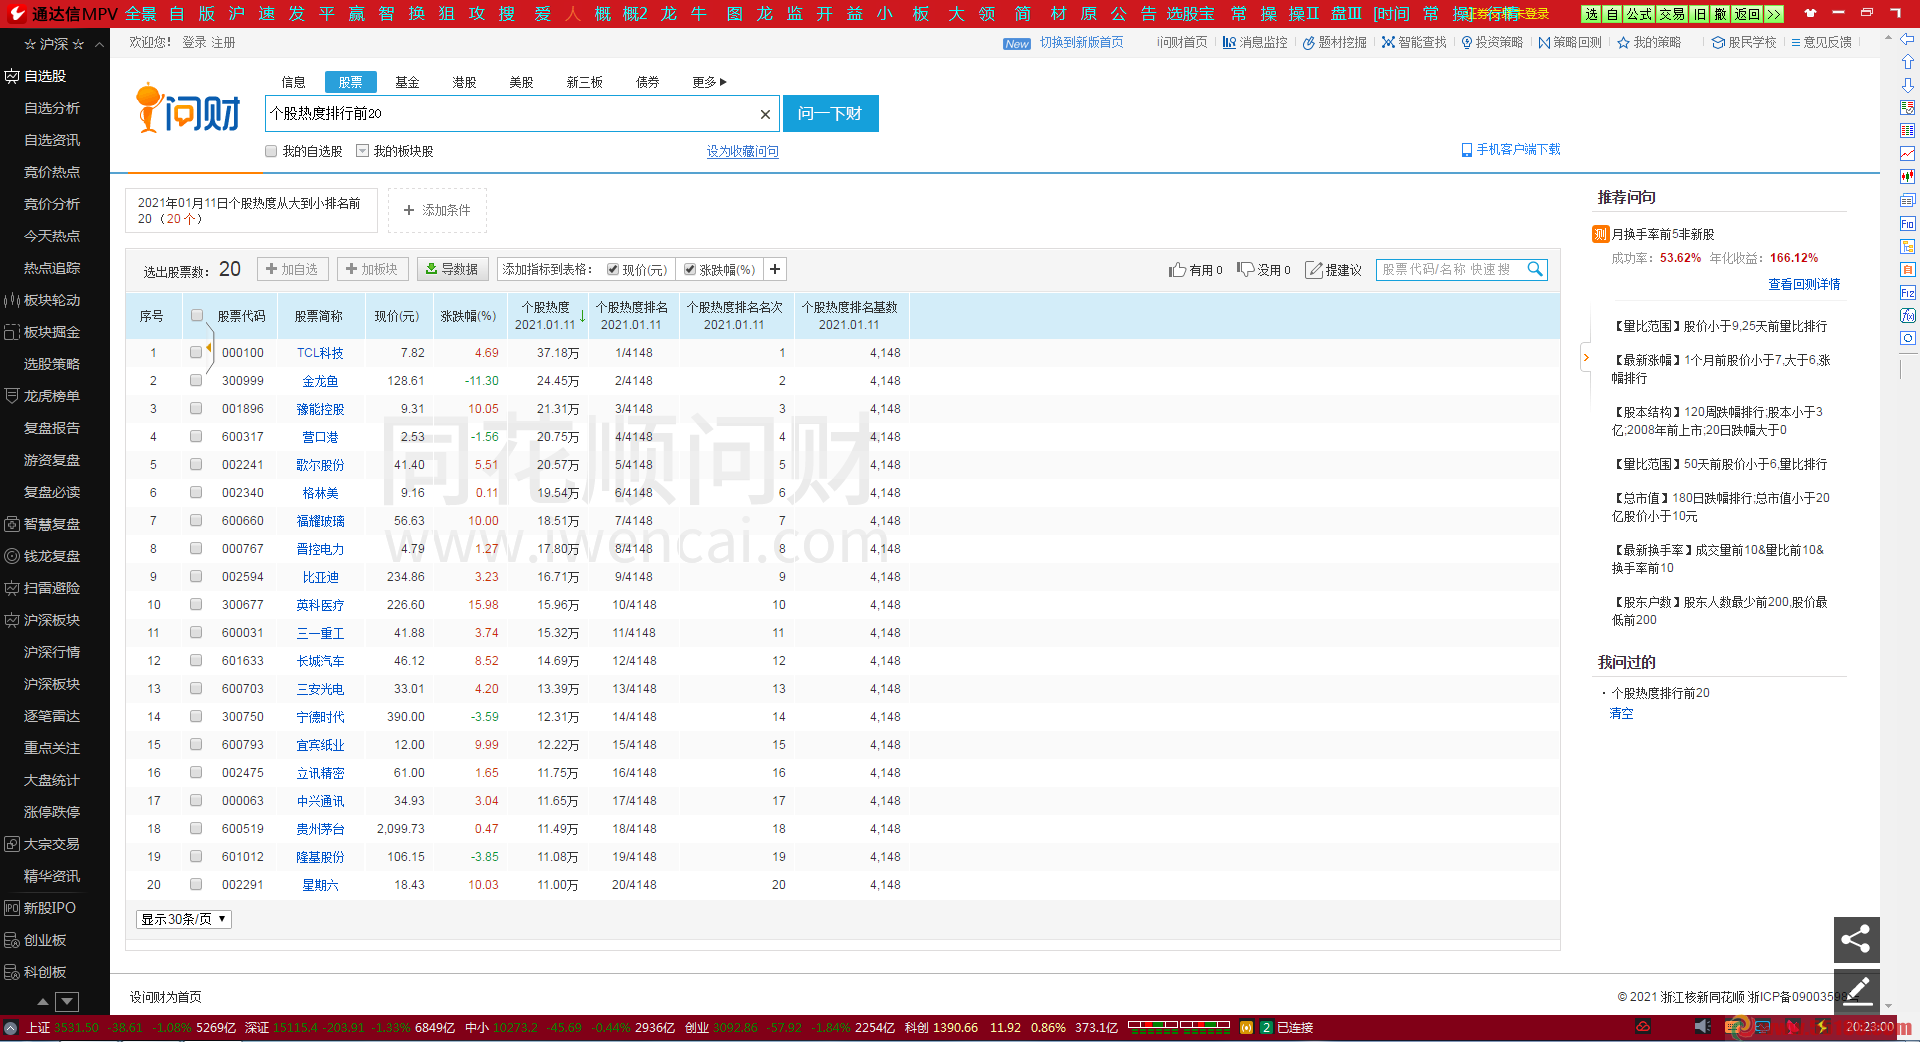Image resolution: width=1920 pixels, height=1042 pixels.
Task: Switch to the 基金 tab
Action: (x=407, y=82)
